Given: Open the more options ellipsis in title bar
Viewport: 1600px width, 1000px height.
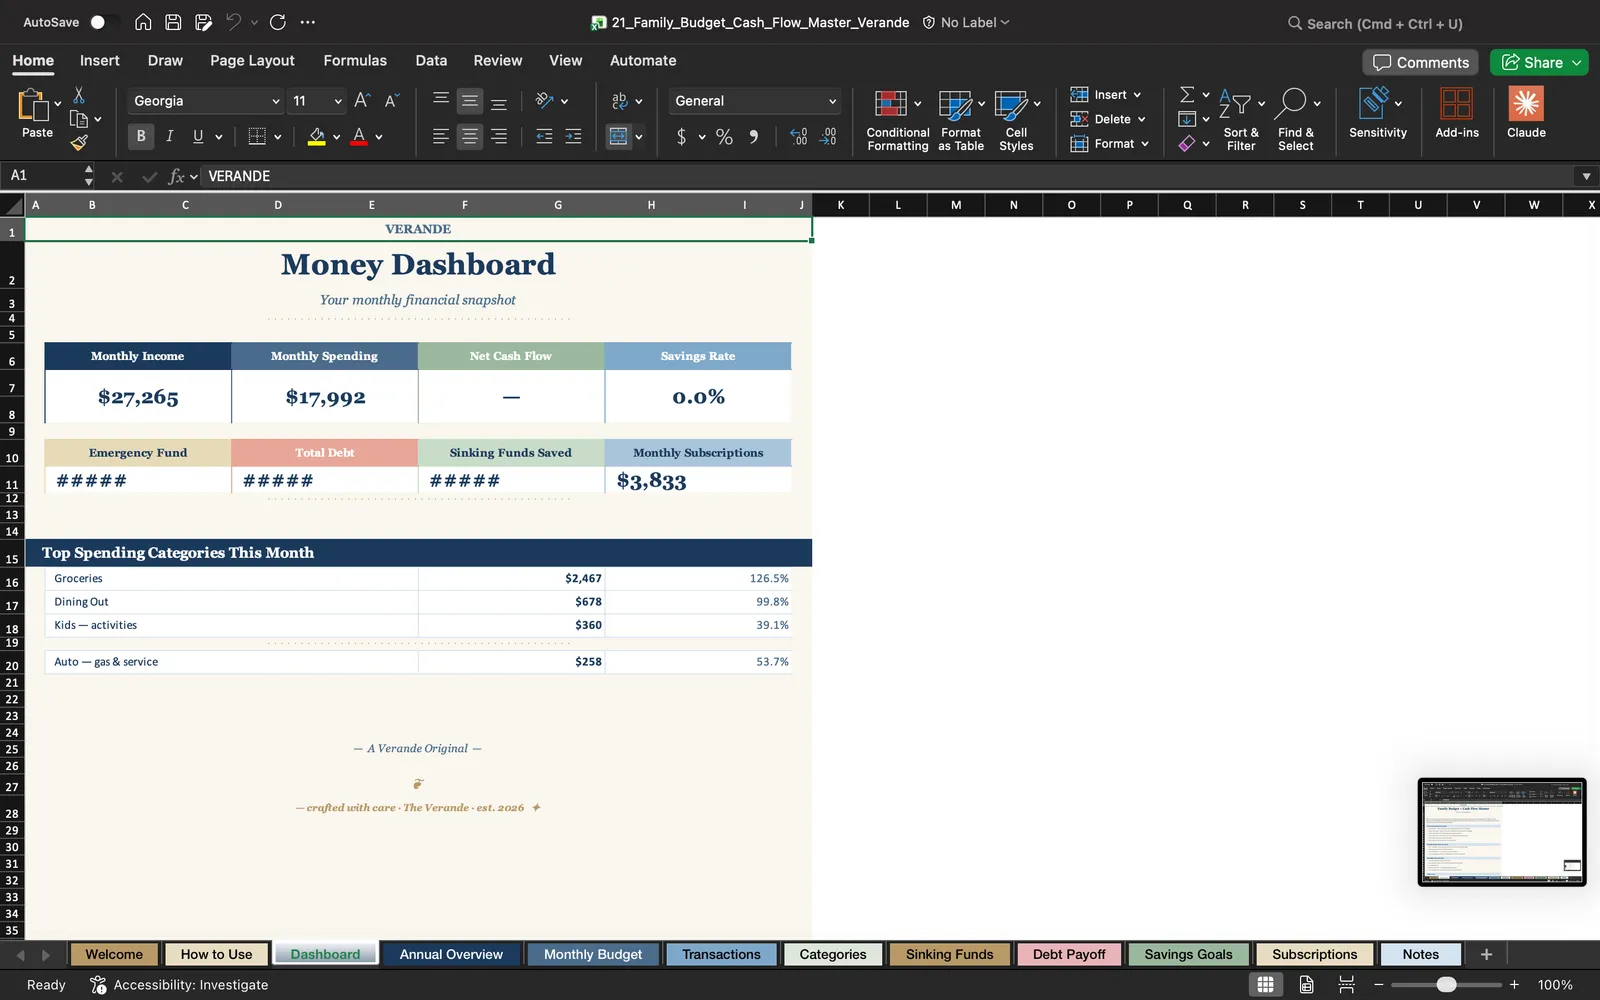Looking at the screenshot, I should (x=308, y=22).
